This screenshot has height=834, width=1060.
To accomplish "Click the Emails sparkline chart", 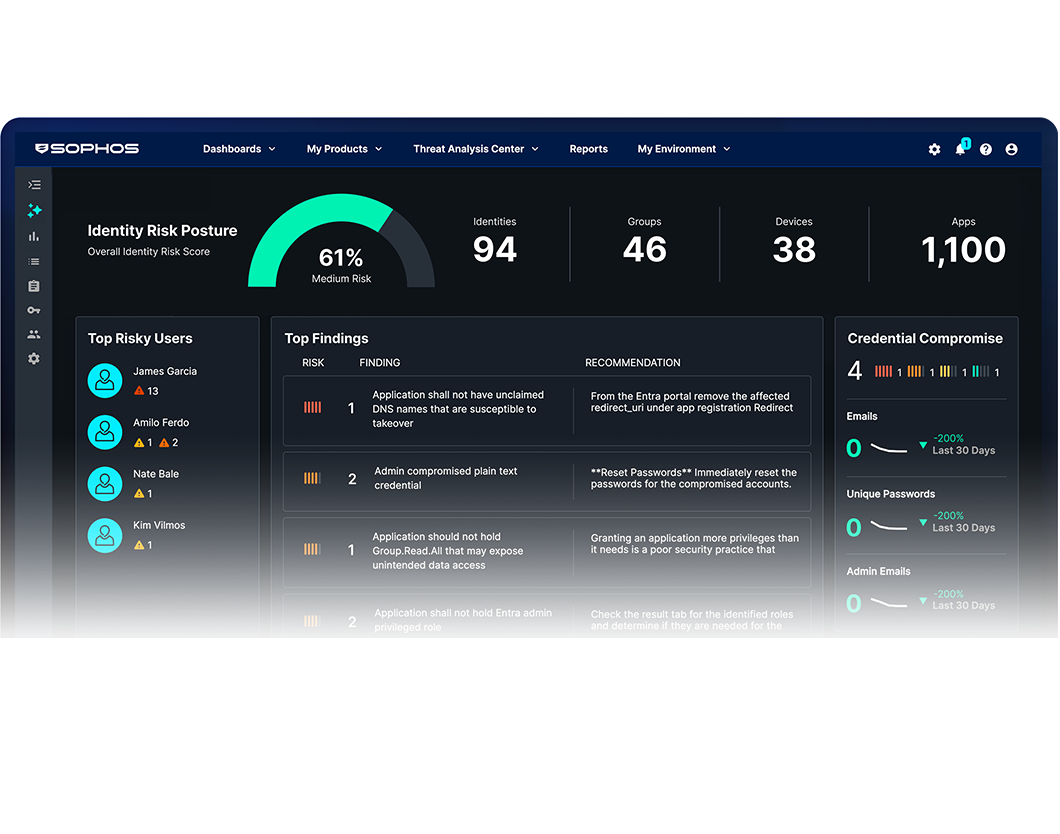I will click(889, 448).
